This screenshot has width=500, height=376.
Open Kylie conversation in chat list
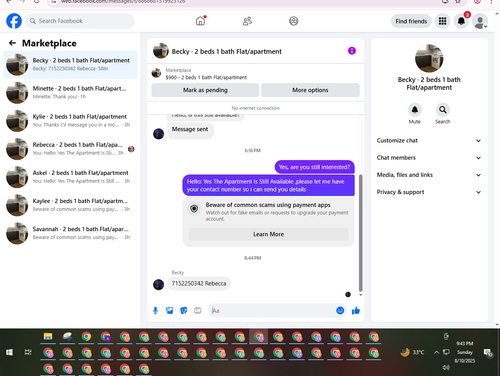[x=70, y=121]
